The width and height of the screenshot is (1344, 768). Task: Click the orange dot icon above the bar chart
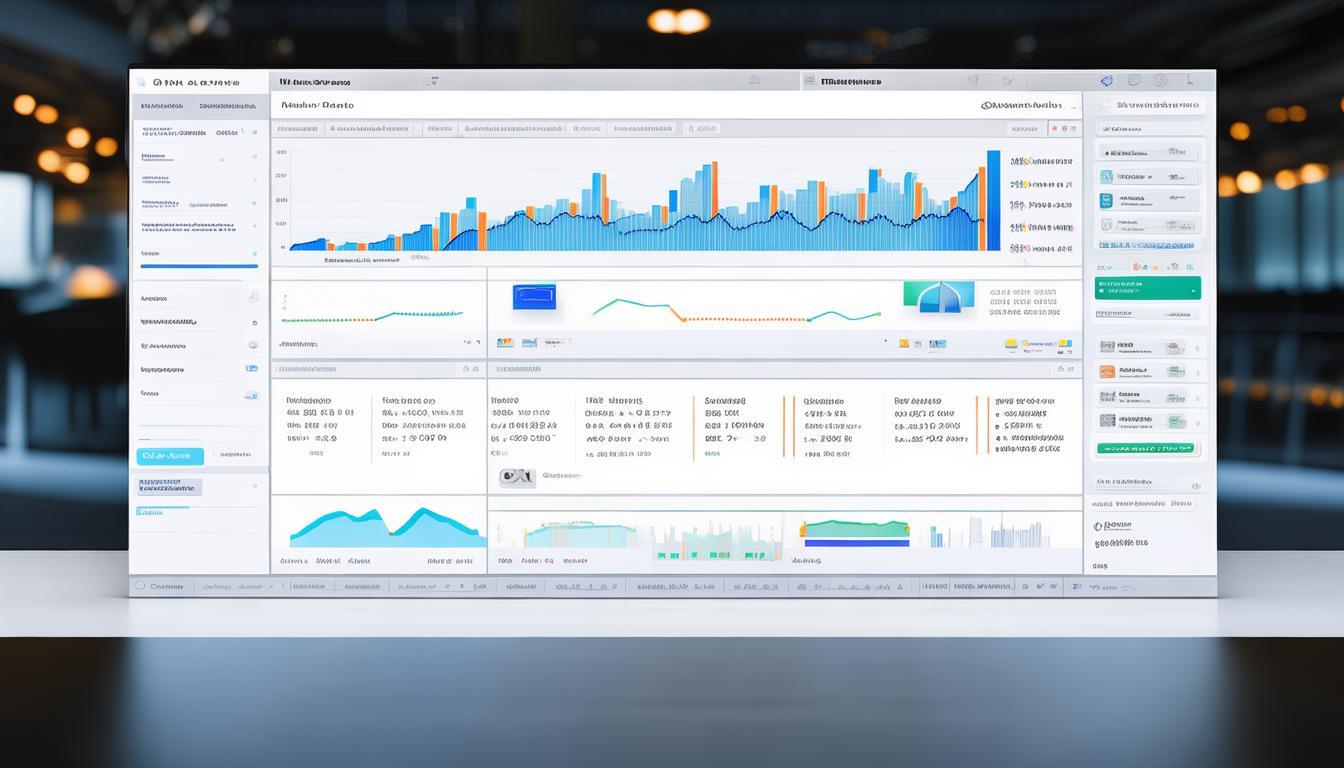coord(1053,129)
